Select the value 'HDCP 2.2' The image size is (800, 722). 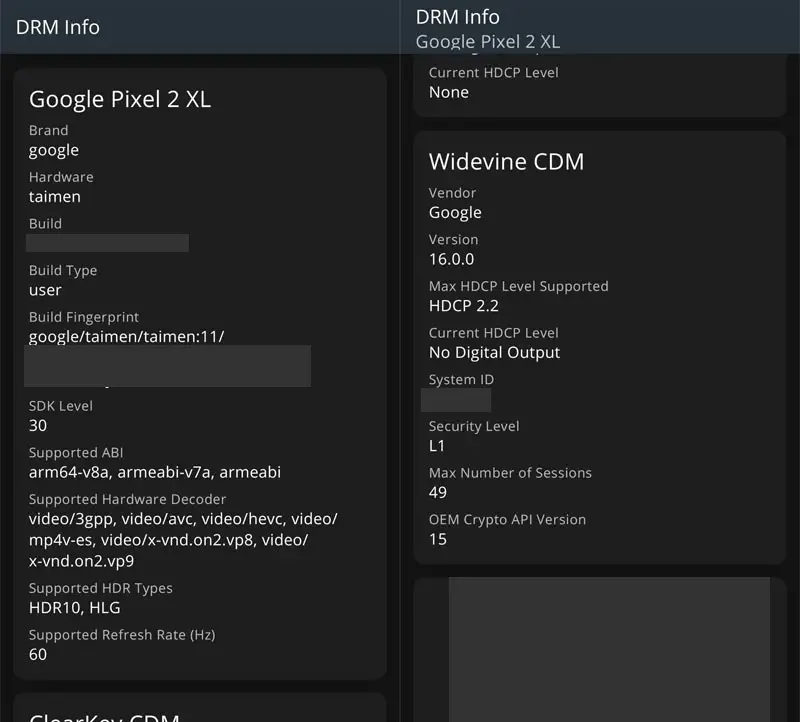[x=464, y=306]
